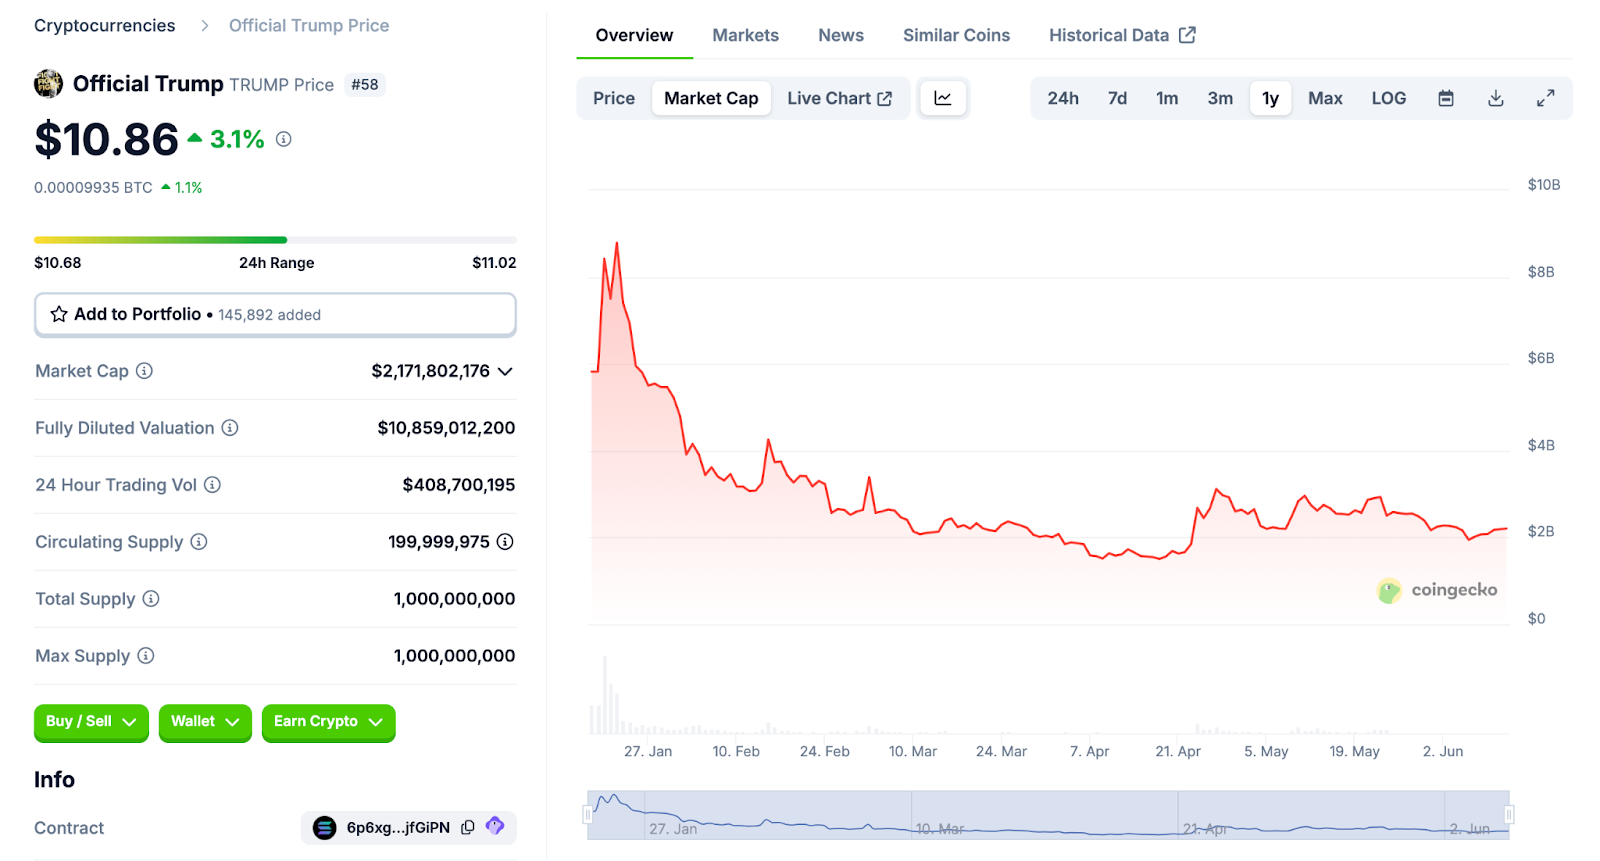Expand the Market Cap value chevron
Screen dimensions: 1600x861
coord(505,371)
